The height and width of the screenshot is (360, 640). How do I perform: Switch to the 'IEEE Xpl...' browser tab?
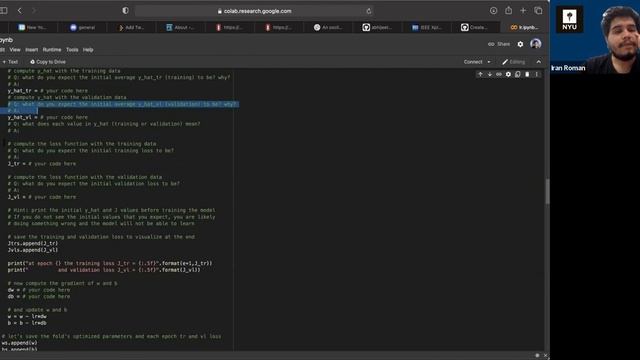[426, 27]
